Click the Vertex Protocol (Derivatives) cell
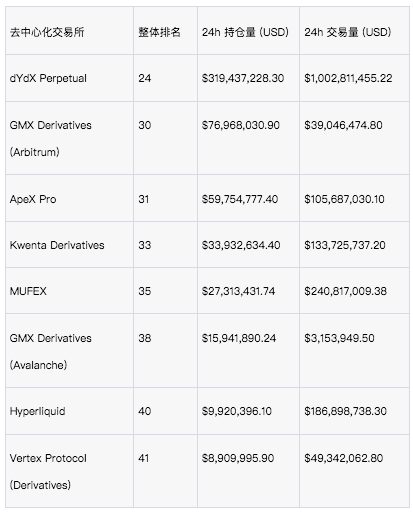 click(48, 472)
